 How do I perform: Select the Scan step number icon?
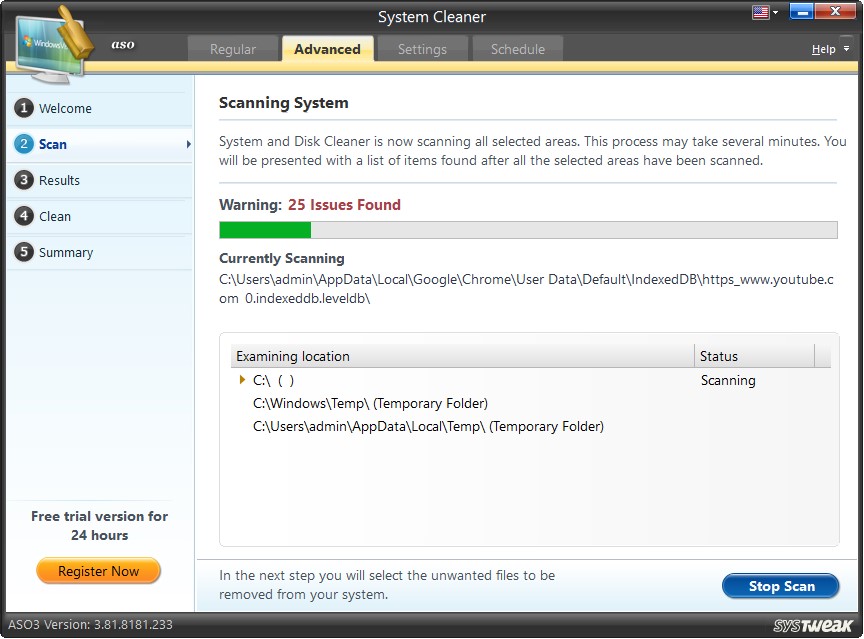tap(24, 144)
